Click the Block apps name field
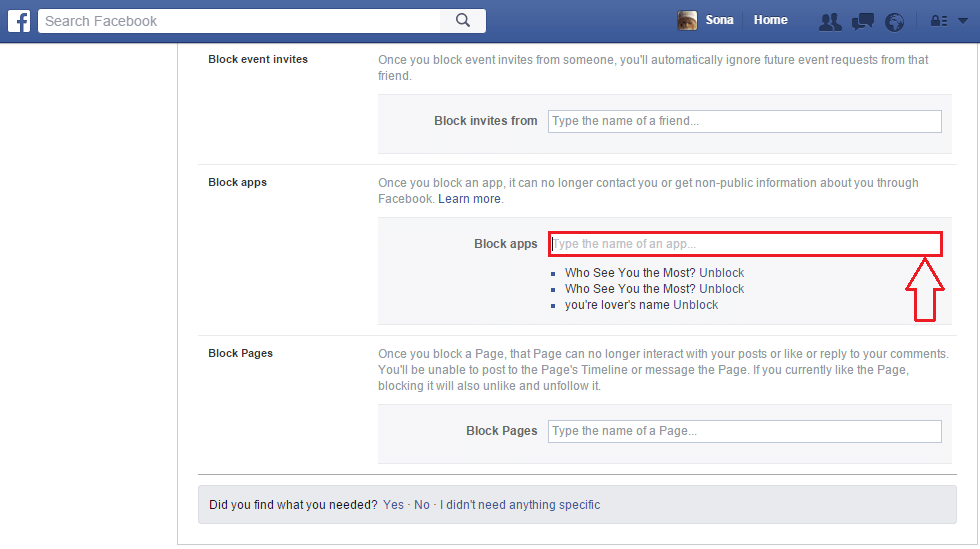 point(745,244)
